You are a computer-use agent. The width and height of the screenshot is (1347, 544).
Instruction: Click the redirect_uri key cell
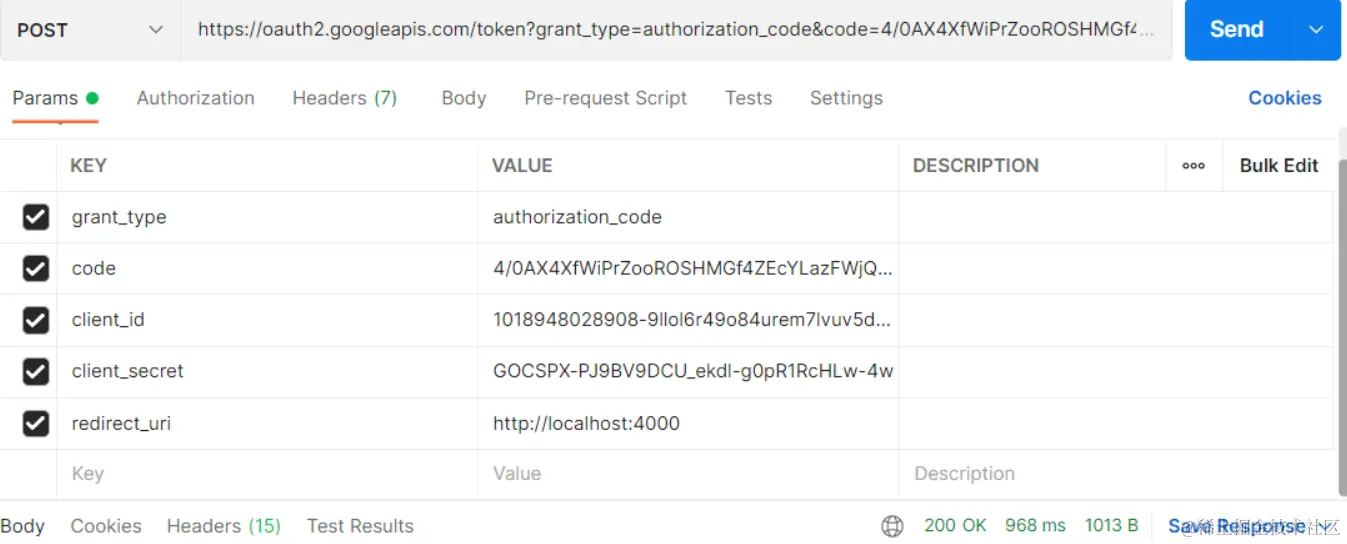click(x=268, y=423)
